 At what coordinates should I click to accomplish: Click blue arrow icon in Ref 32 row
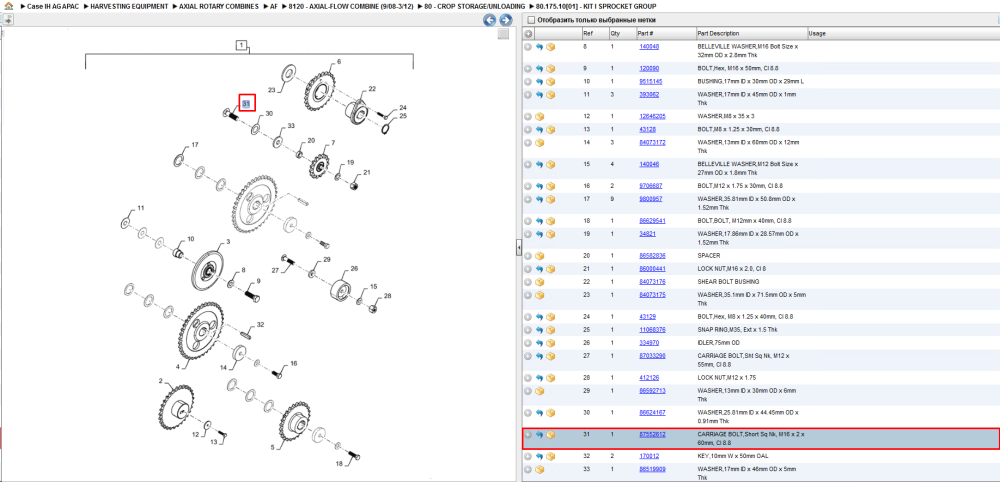pyautogui.click(x=540, y=456)
